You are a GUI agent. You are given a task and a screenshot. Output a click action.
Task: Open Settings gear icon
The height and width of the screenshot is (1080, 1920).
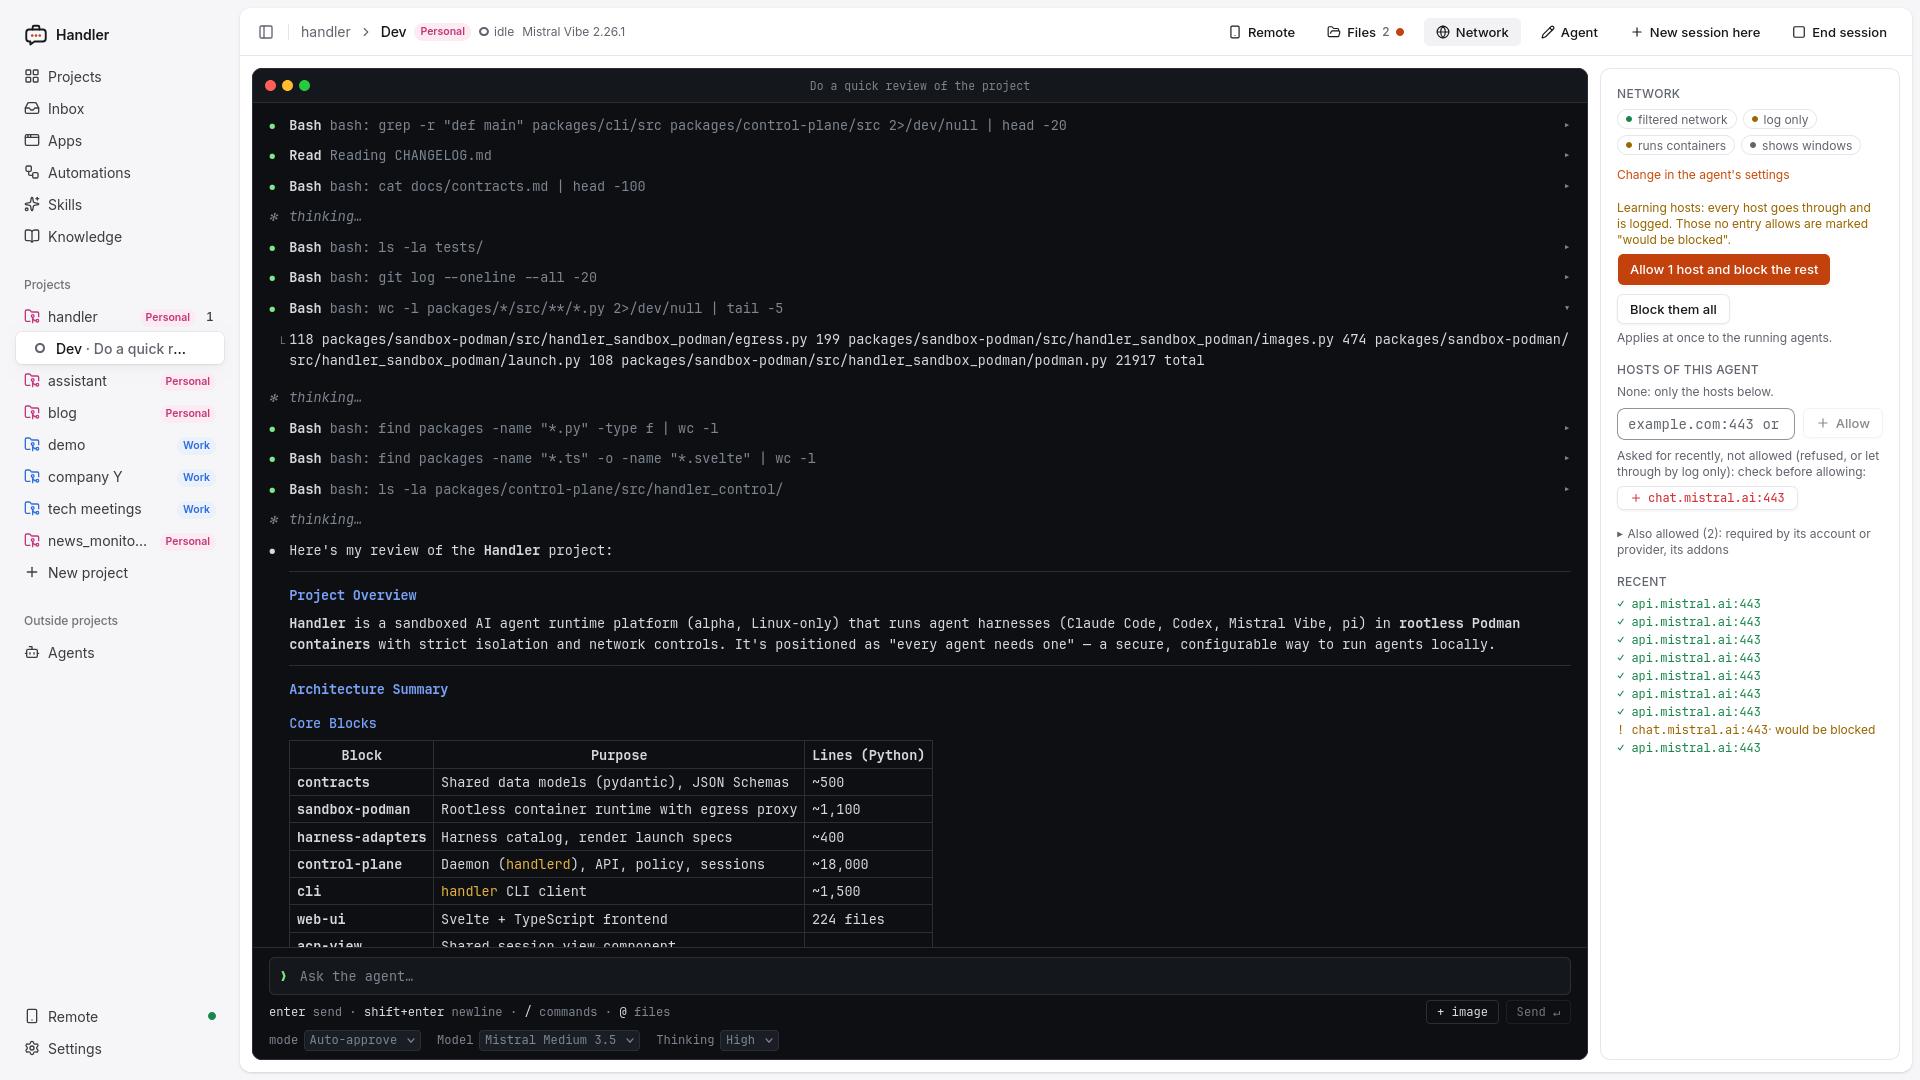[x=32, y=1049]
